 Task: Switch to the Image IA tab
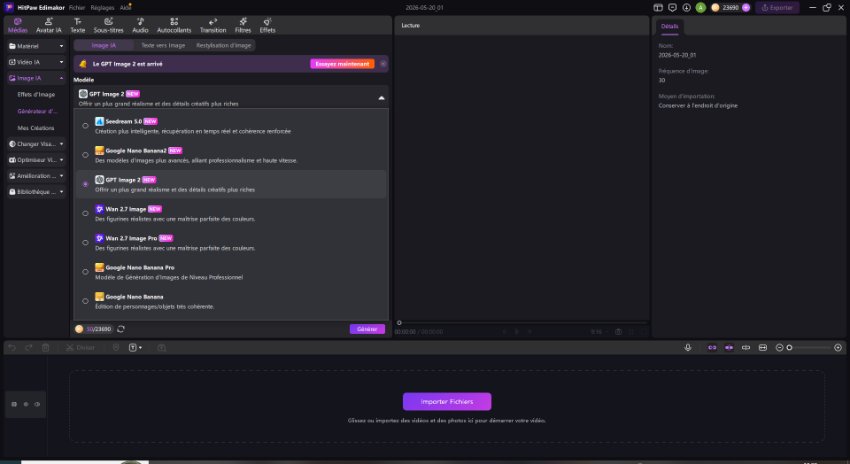pyautogui.click(x=104, y=46)
